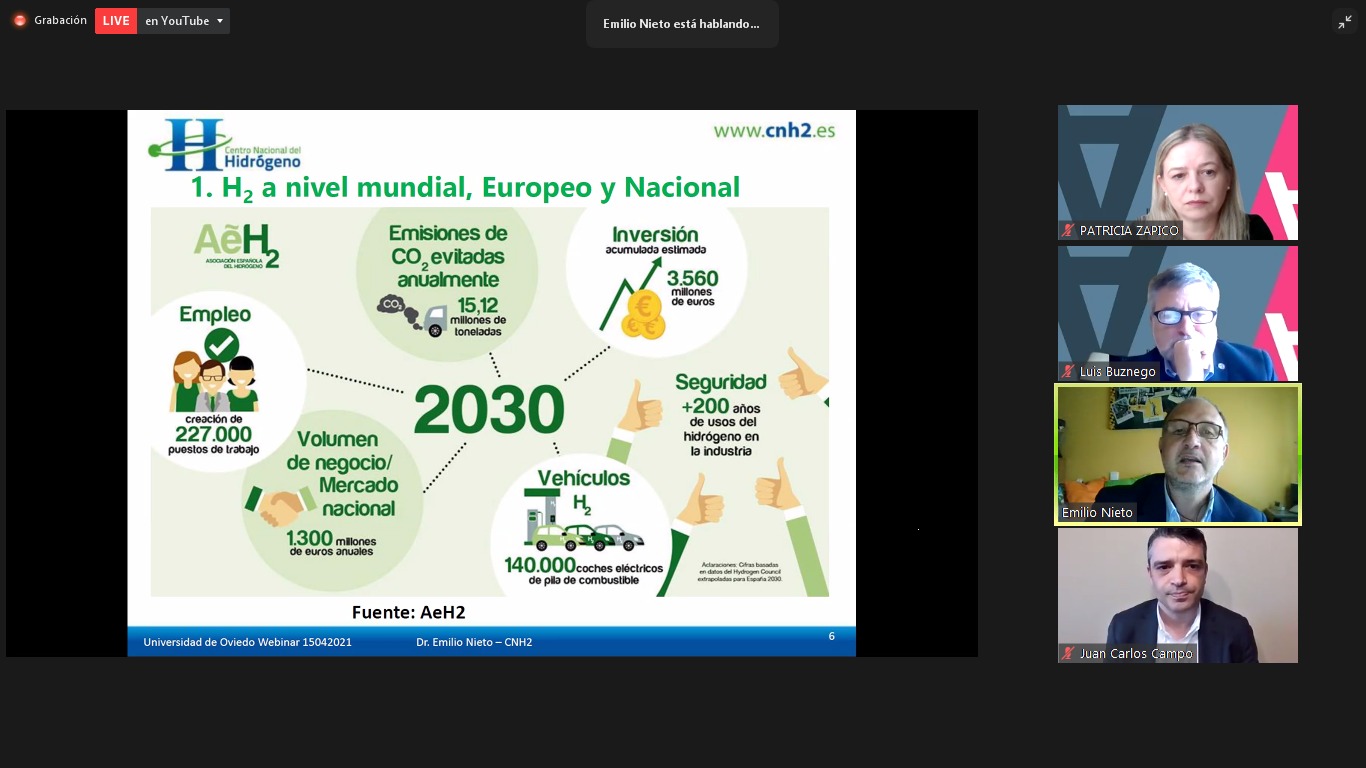The width and height of the screenshot is (1366, 768).
Task: Click the green checkmark icon under Empleo
Action: pos(221,345)
